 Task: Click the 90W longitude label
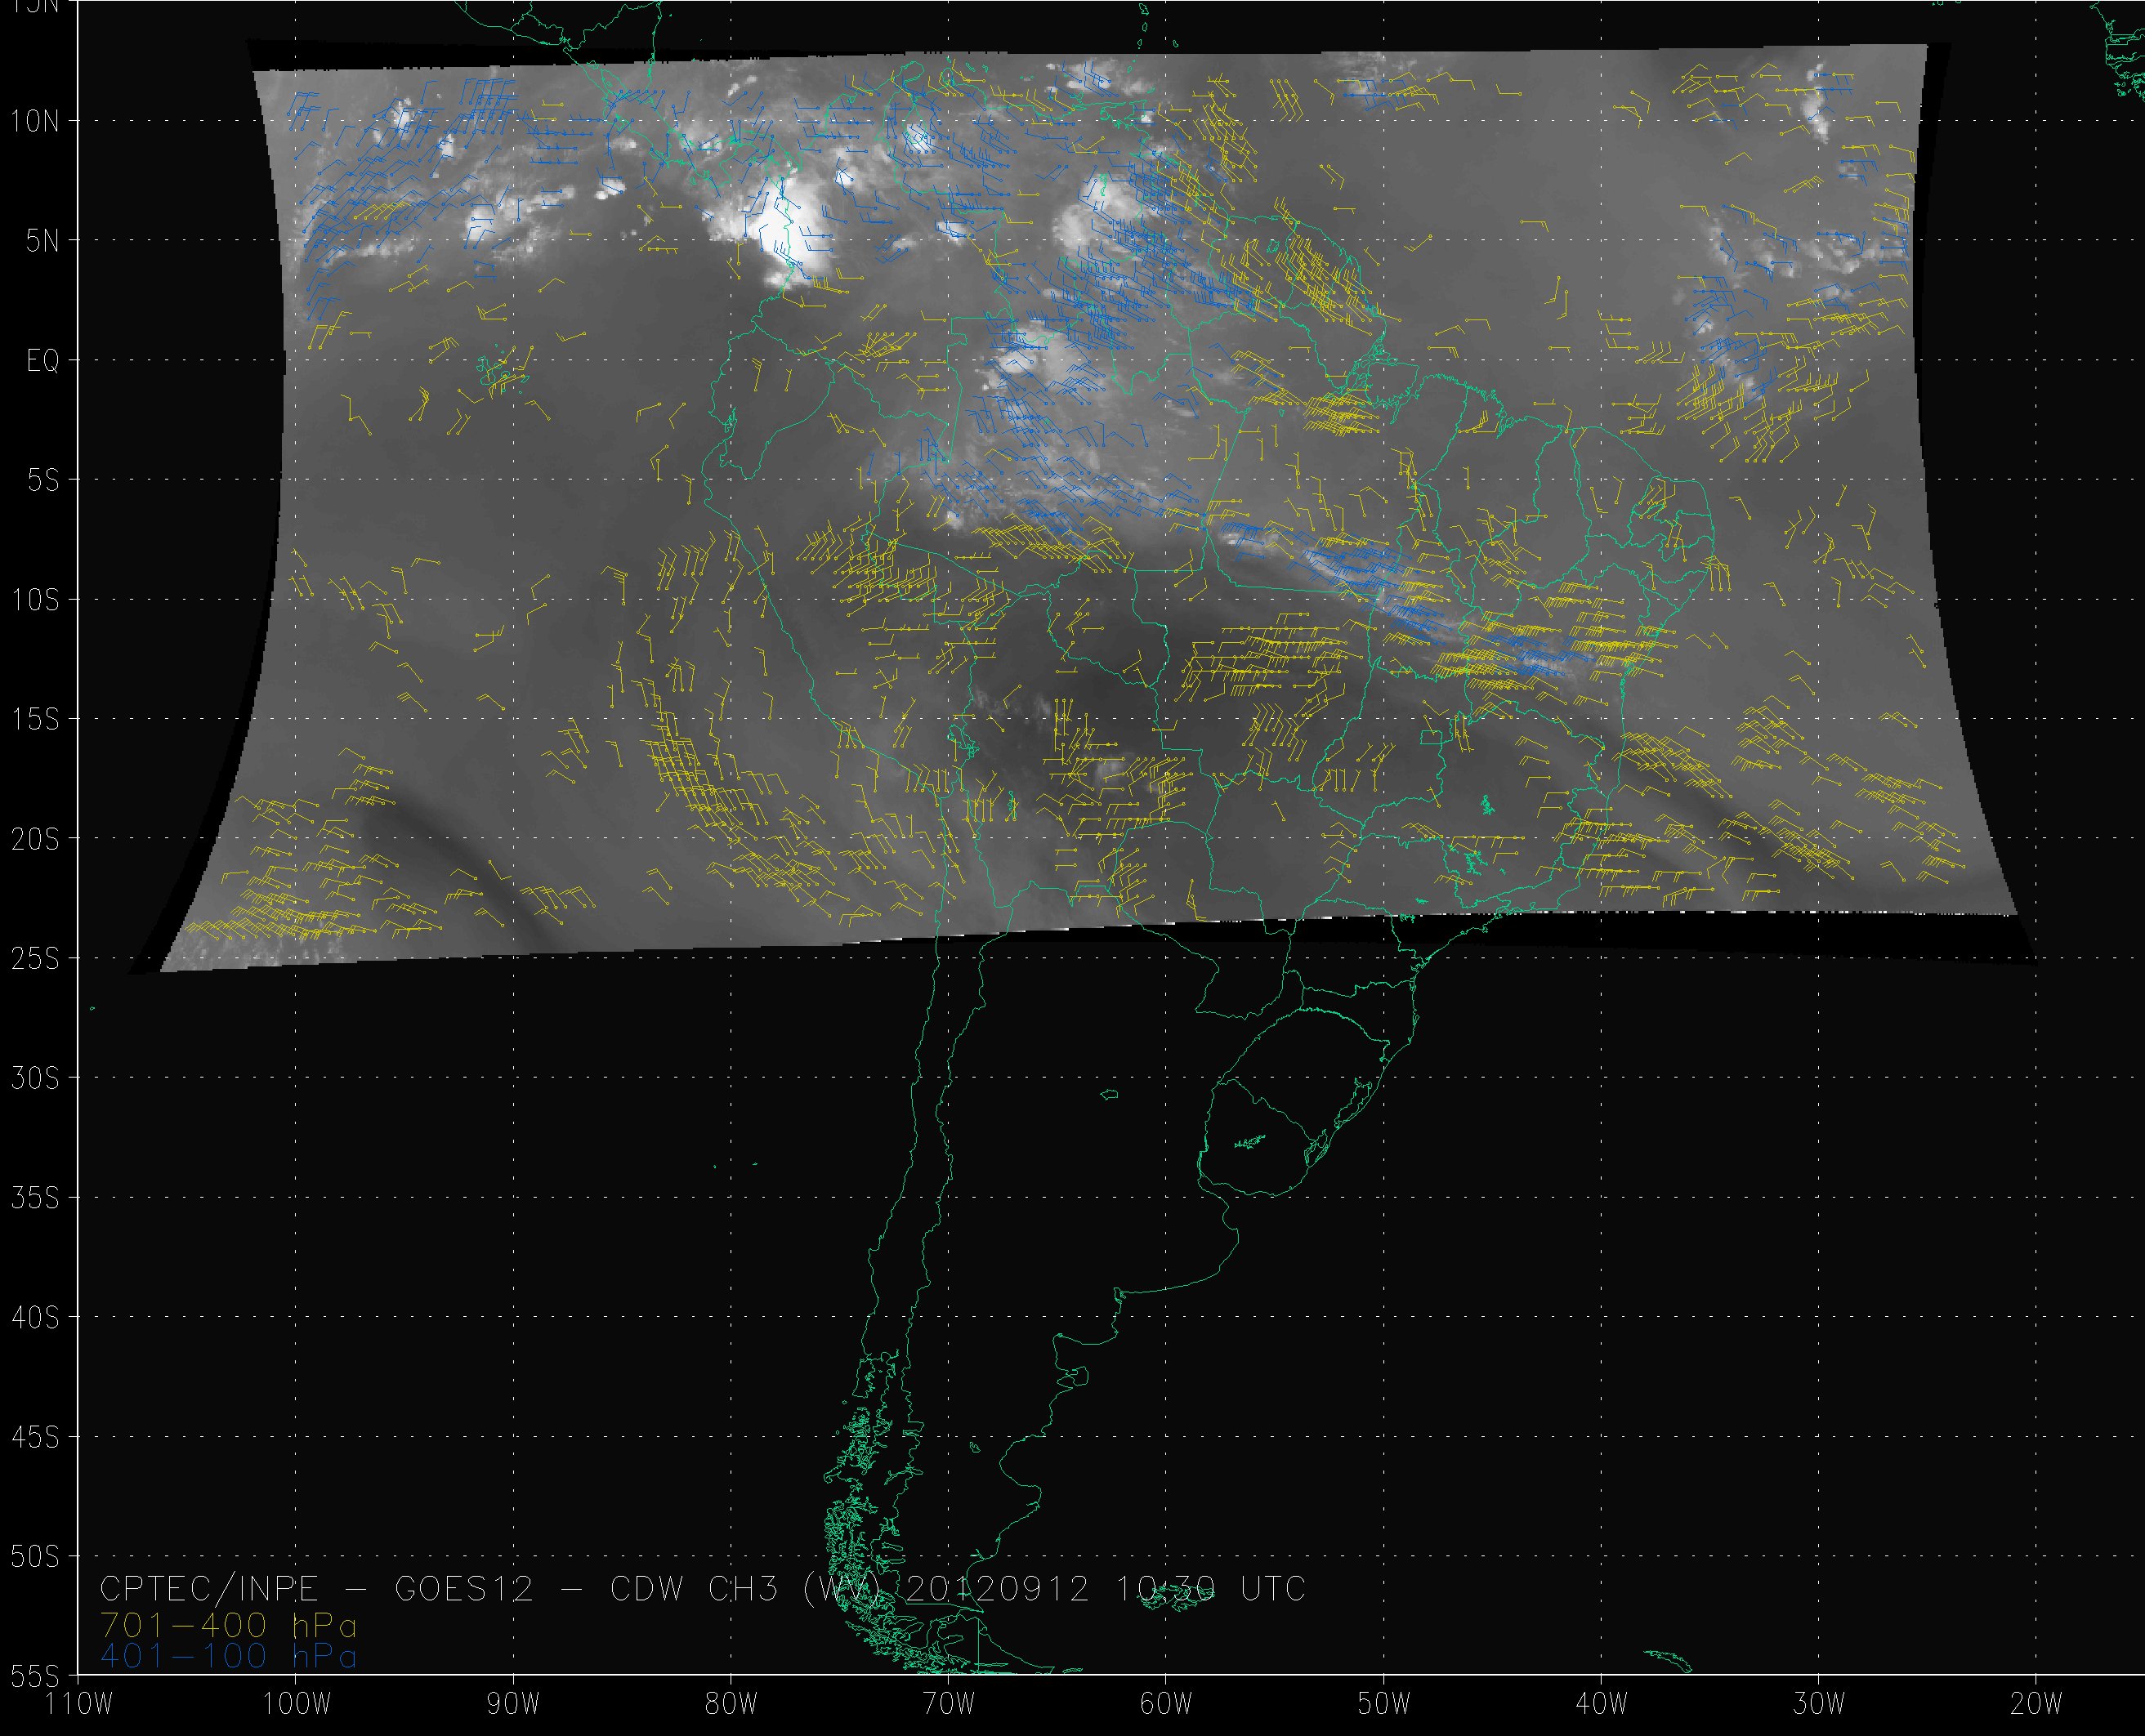coord(514,1704)
